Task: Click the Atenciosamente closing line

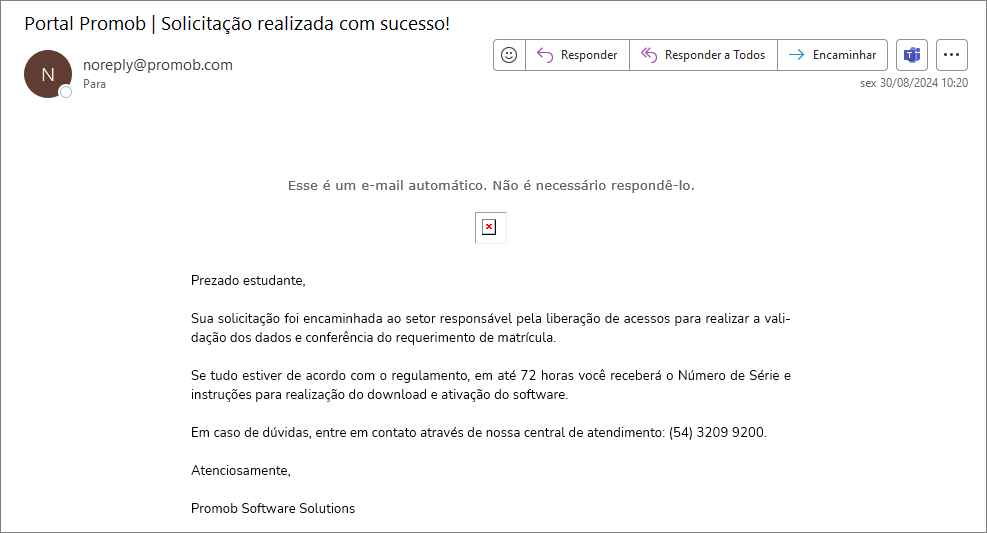Action: click(x=240, y=471)
